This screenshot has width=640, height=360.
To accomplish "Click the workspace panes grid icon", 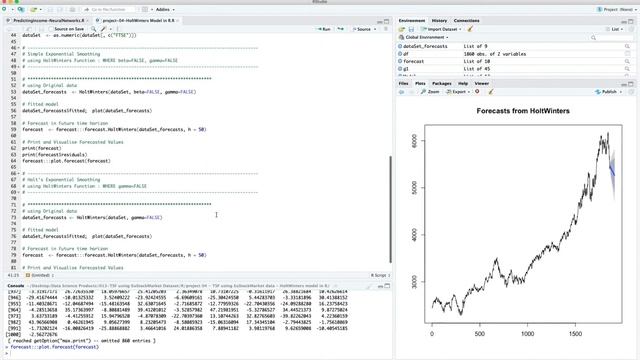I will (145, 9).
